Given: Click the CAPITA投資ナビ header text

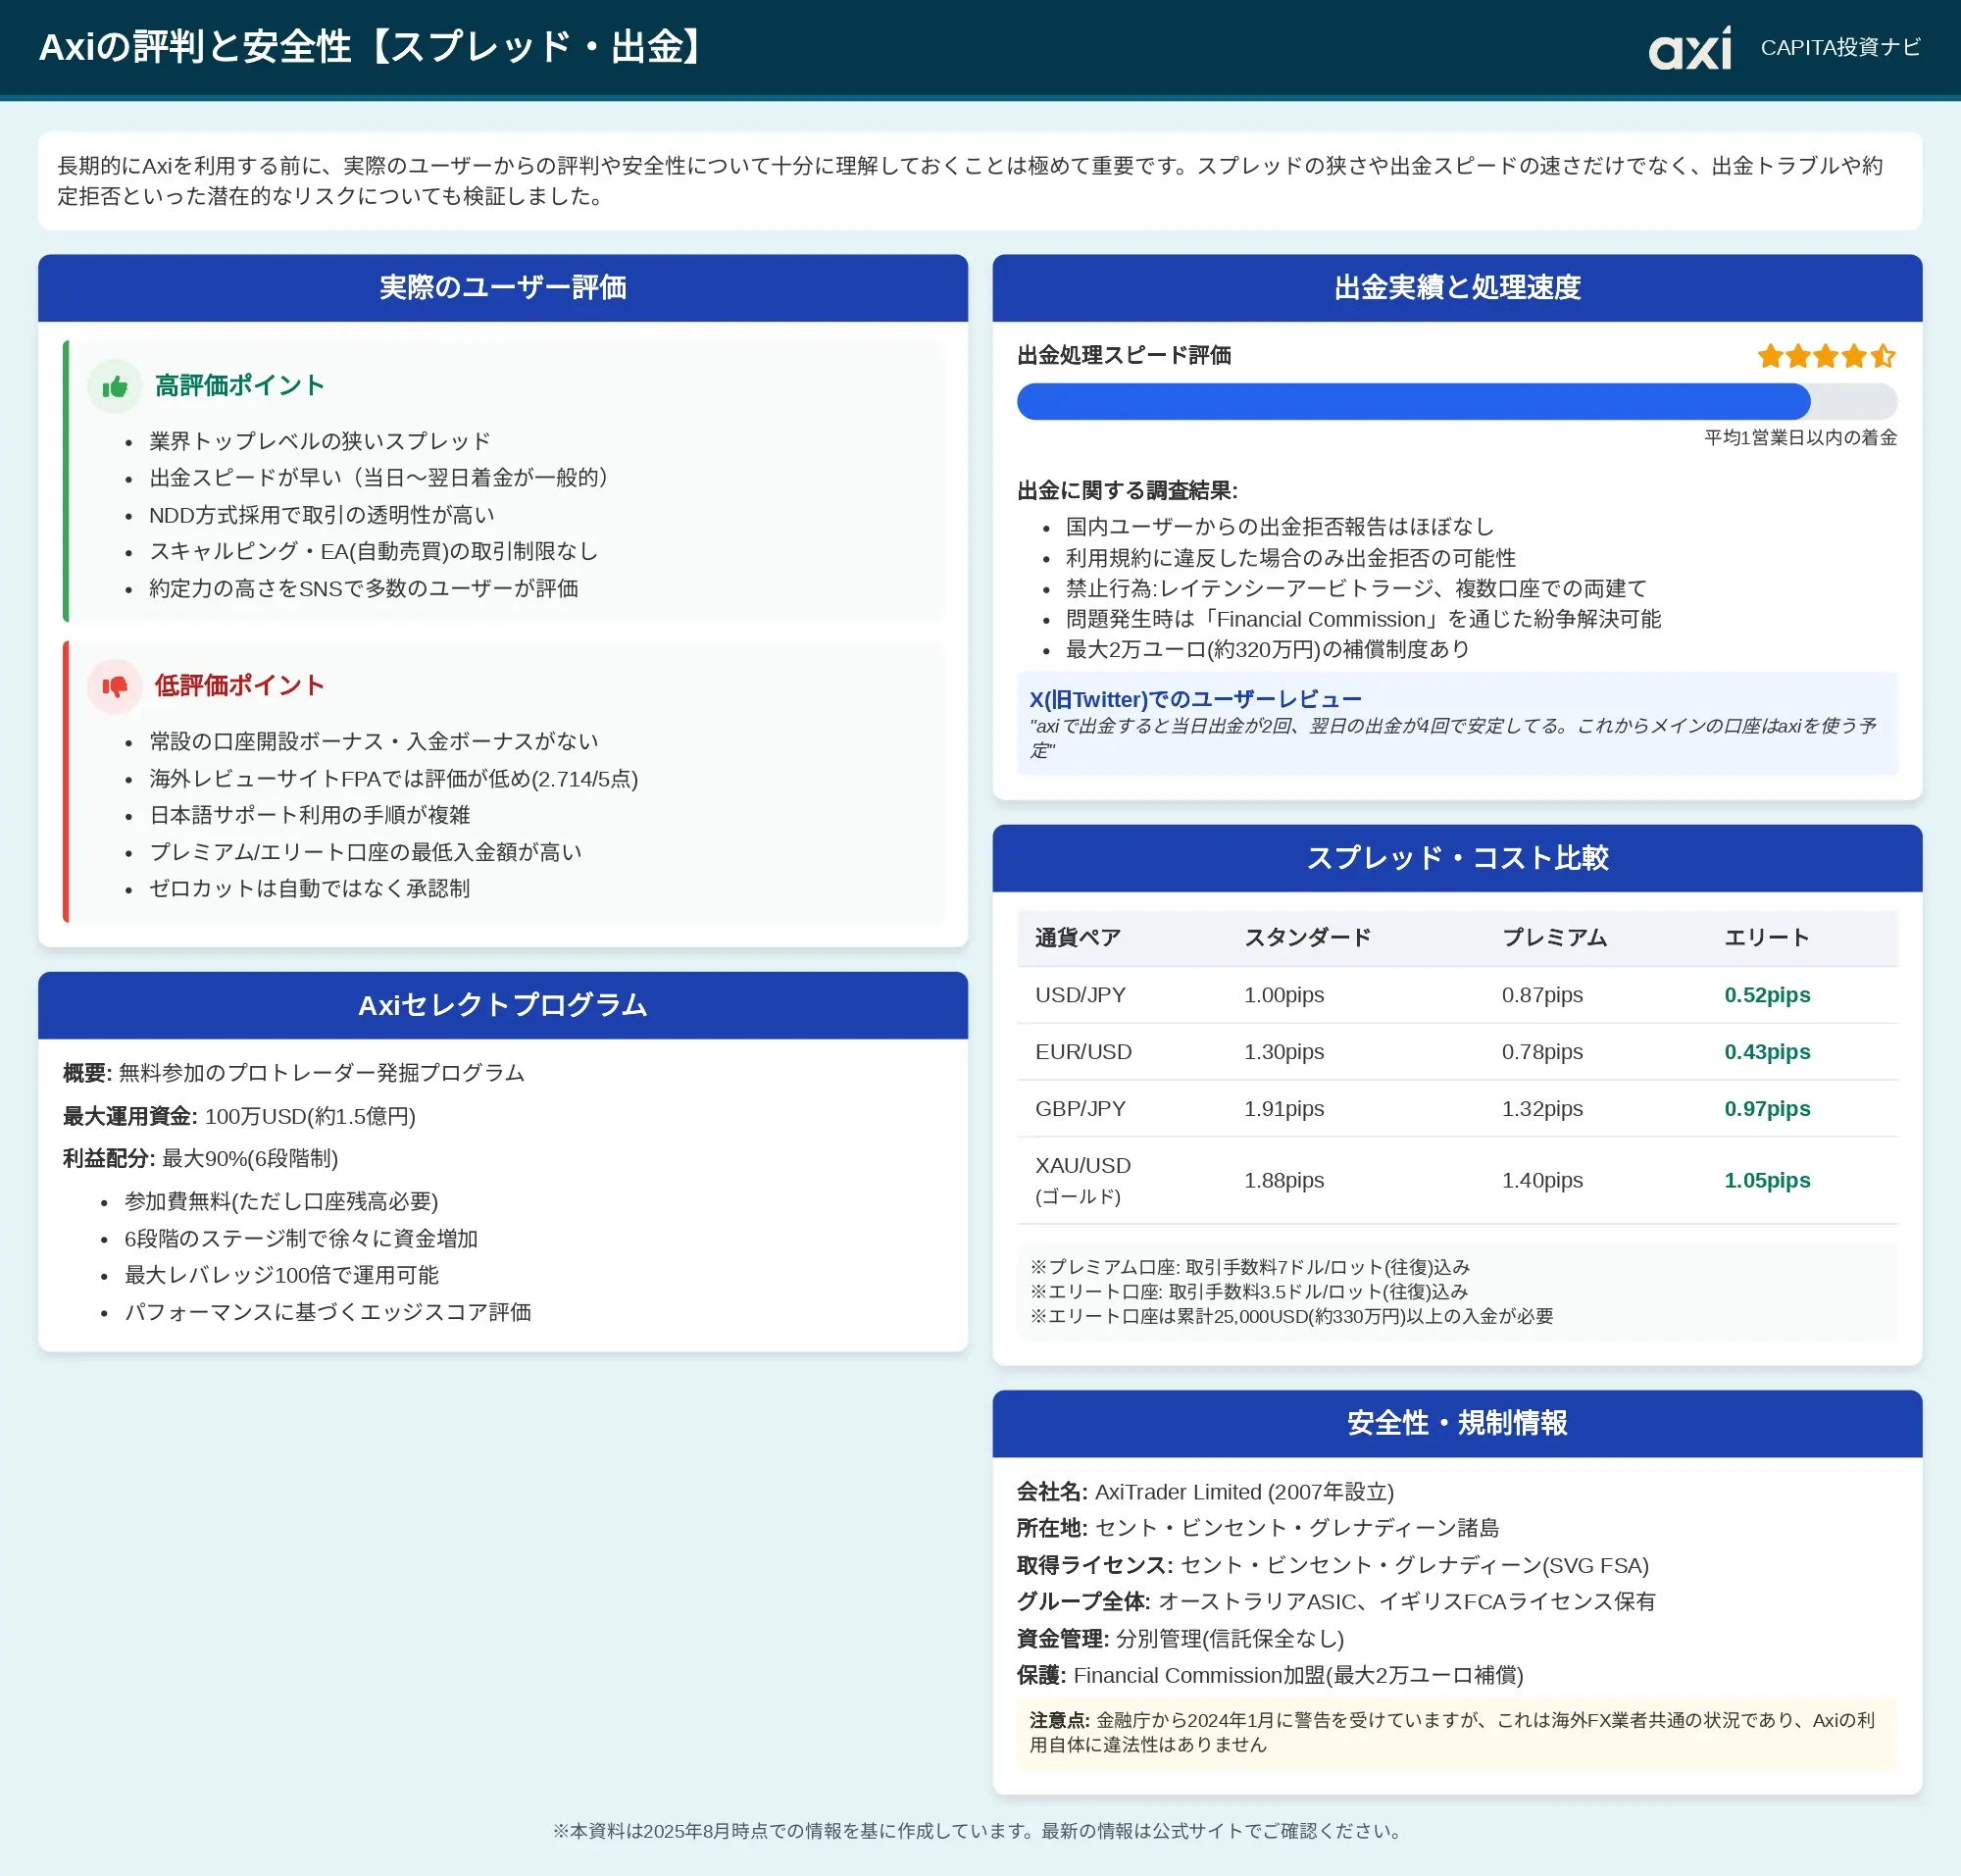Looking at the screenshot, I should (x=1840, y=48).
